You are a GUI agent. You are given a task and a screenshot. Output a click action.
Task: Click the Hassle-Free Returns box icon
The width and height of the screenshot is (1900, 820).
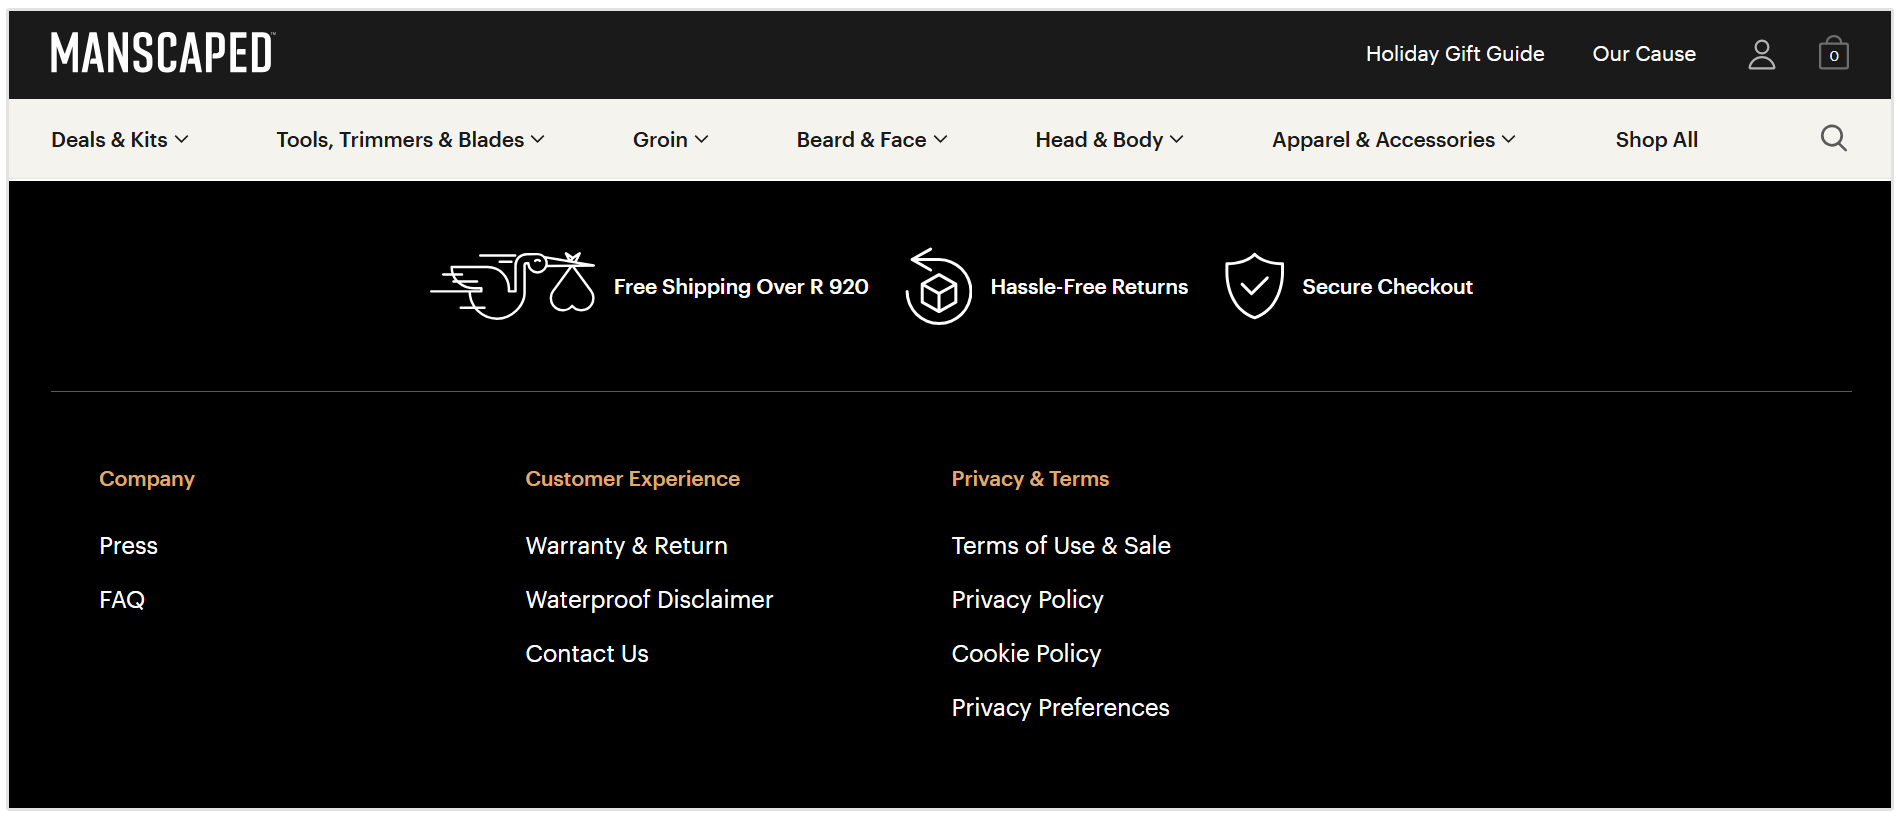pos(937,288)
